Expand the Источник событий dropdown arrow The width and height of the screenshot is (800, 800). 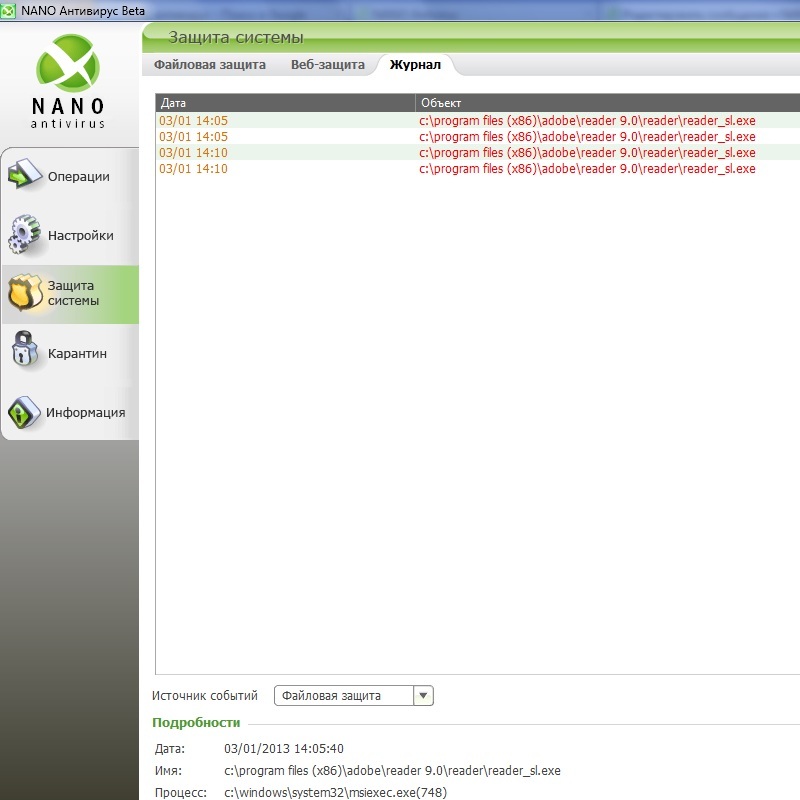coord(423,696)
